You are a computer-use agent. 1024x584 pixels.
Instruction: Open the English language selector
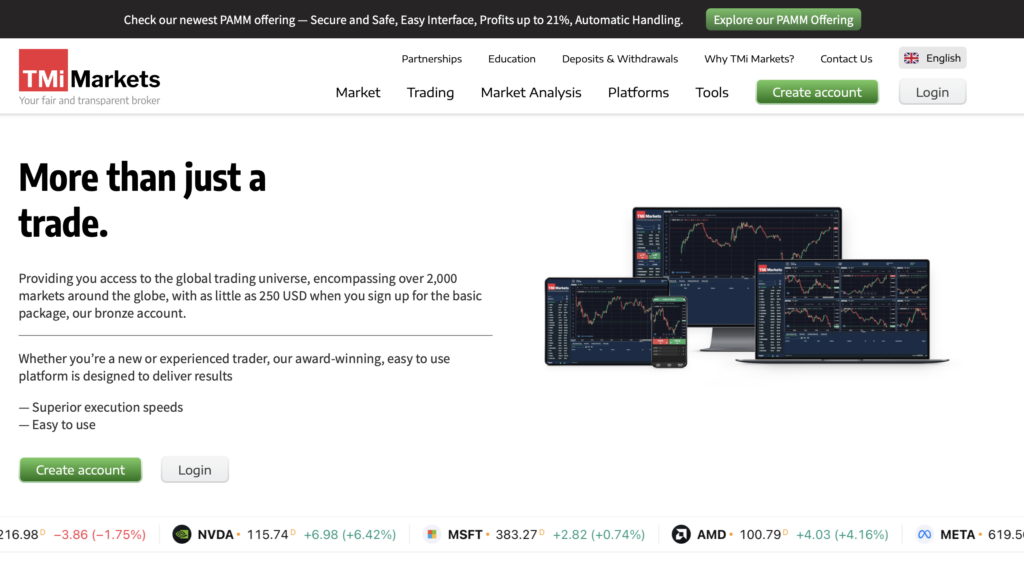932,58
